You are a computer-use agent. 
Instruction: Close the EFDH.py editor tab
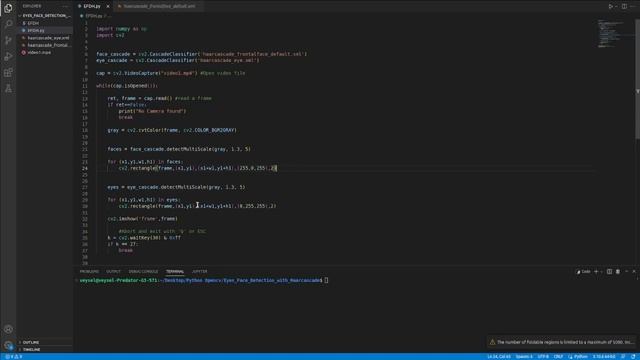tap(108, 6)
